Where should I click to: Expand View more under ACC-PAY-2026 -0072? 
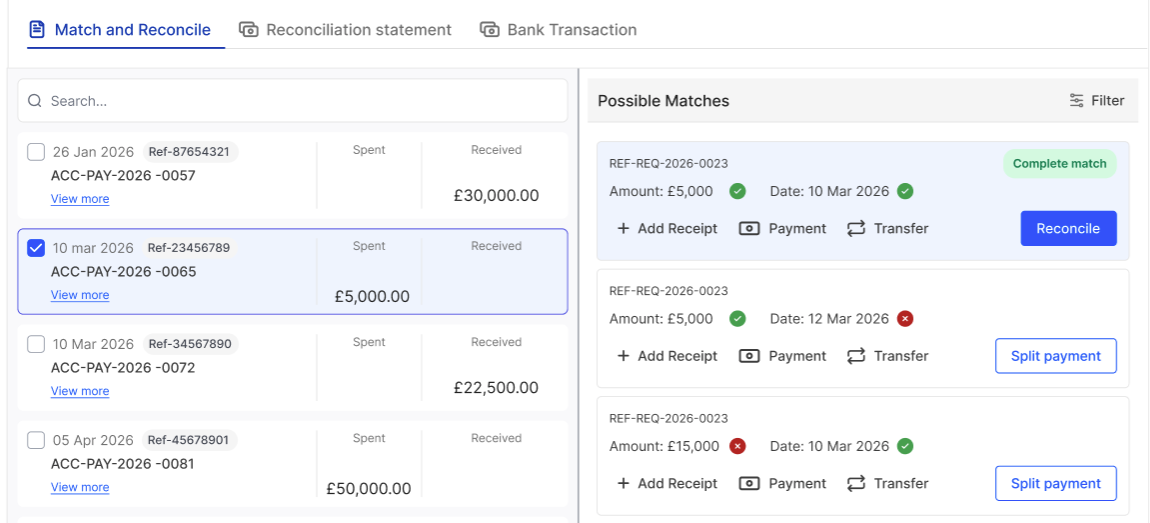pos(80,391)
